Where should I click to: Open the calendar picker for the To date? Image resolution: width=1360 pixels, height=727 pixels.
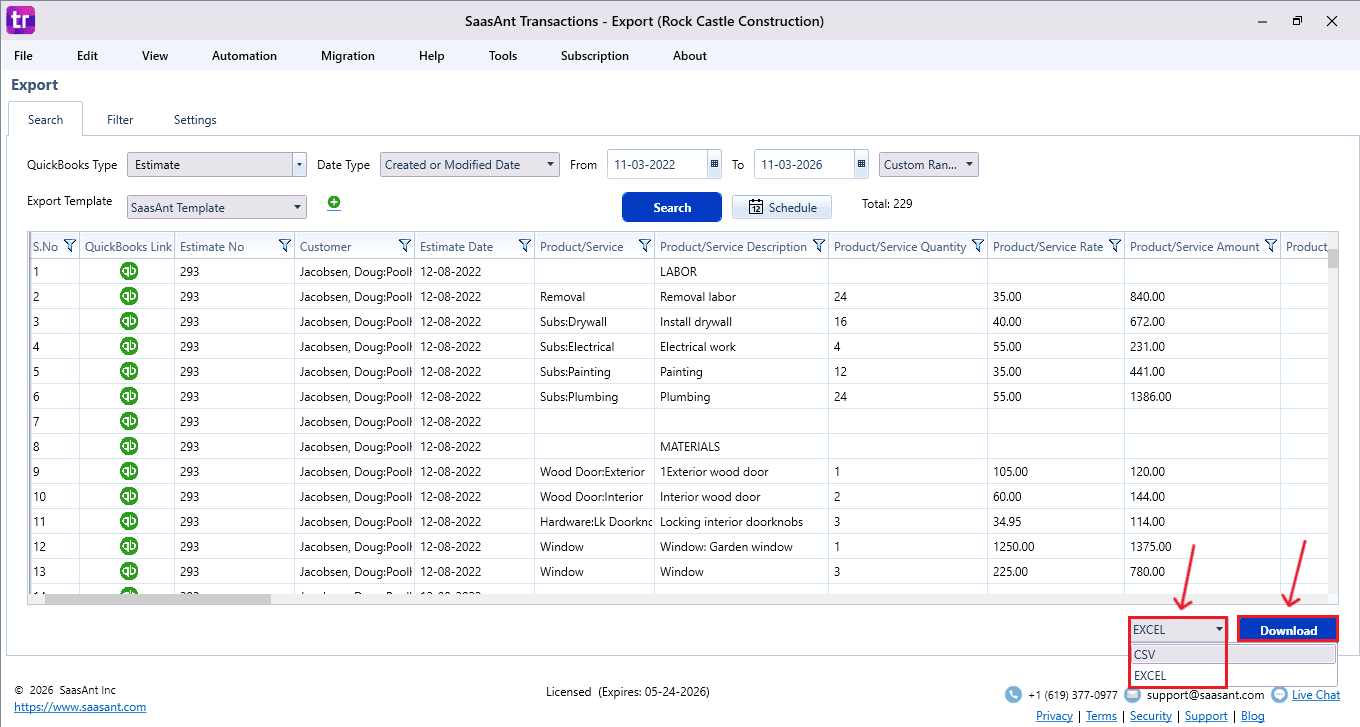tap(859, 163)
